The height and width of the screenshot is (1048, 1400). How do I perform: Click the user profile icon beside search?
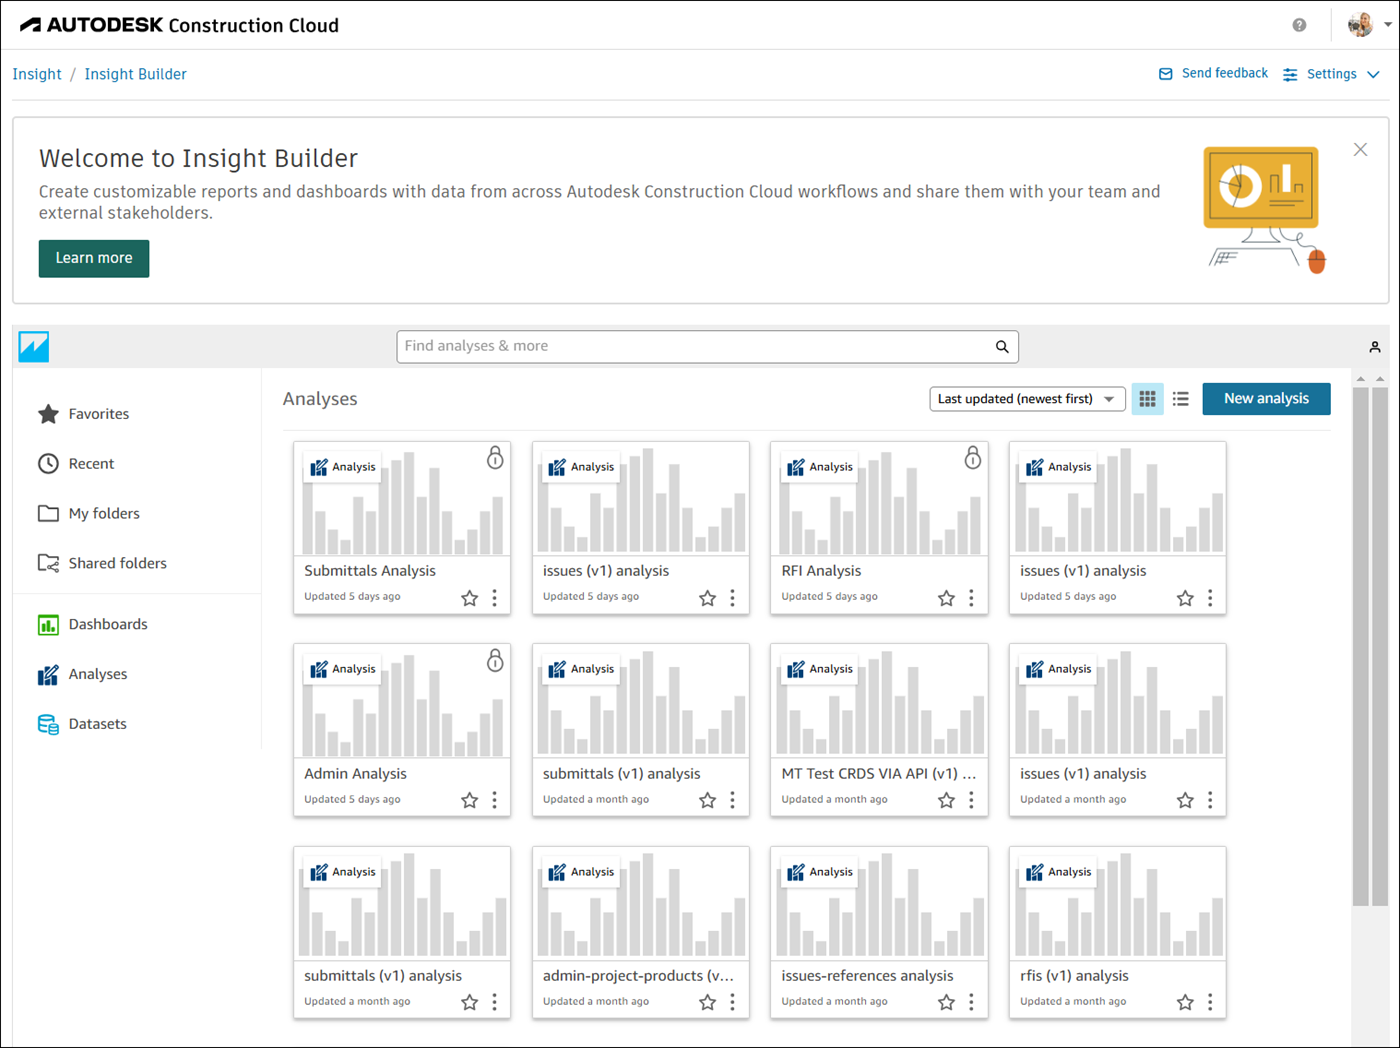pyautogui.click(x=1375, y=347)
